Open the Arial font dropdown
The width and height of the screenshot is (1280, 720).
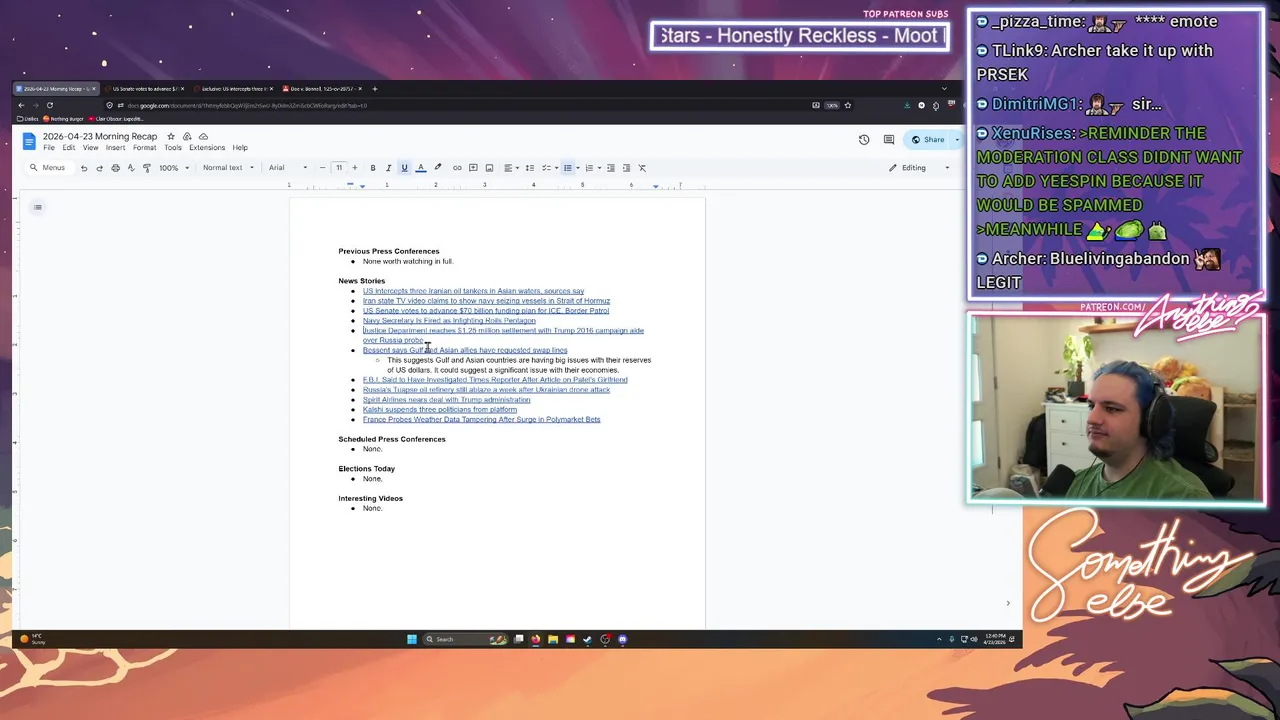[288, 168]
